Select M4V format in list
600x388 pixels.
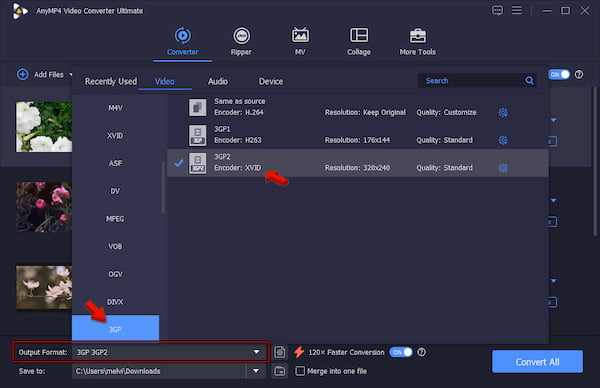pos(115,108)
